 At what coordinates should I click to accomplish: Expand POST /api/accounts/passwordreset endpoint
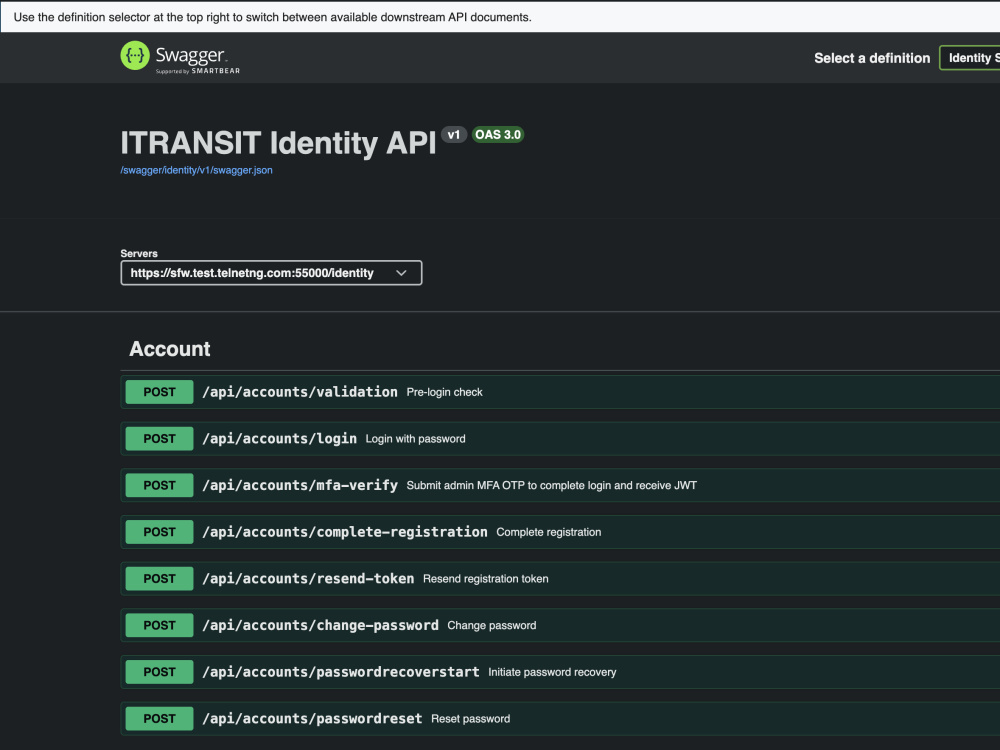coord(560,719)
